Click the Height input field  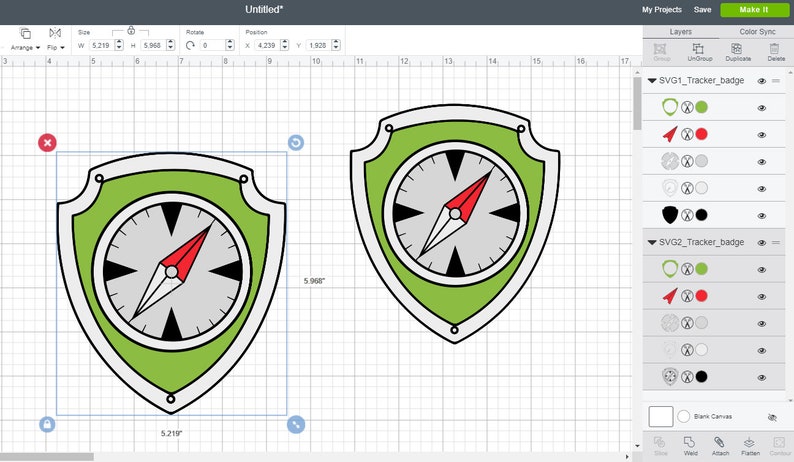(152, 45)
